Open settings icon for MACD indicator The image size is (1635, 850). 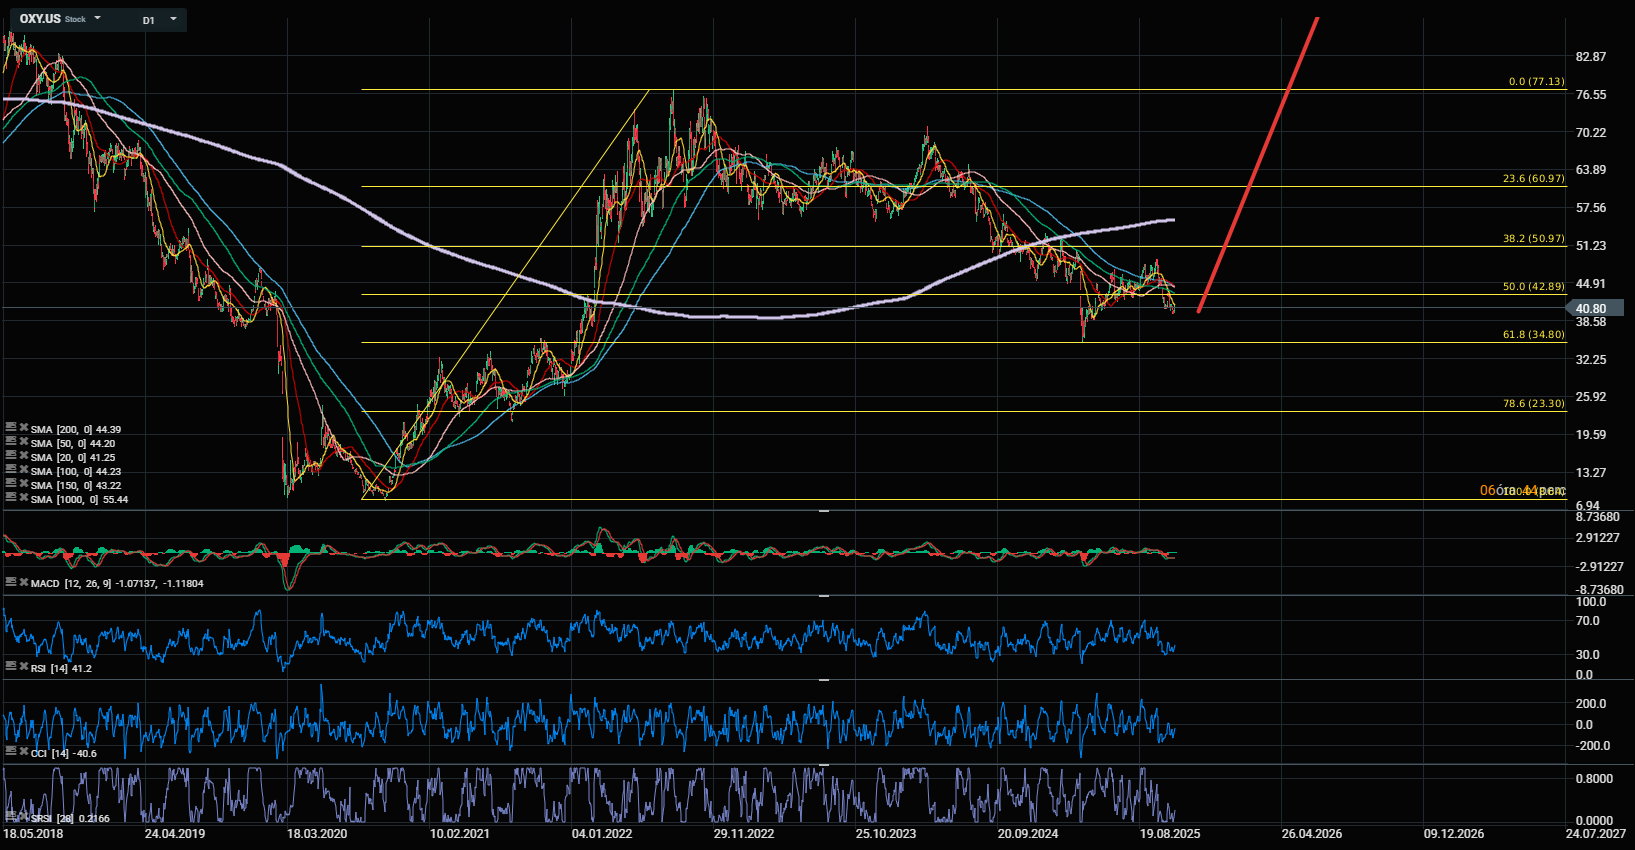point(11,581)
